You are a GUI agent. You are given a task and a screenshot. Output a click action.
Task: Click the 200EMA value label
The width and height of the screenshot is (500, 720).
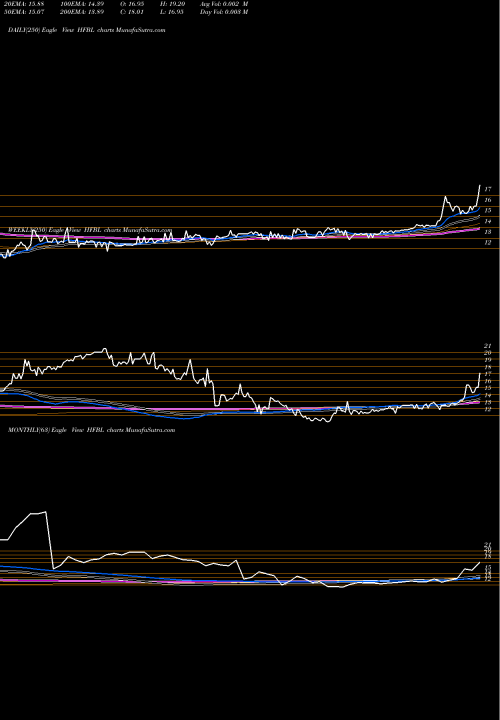coord(84,12)
